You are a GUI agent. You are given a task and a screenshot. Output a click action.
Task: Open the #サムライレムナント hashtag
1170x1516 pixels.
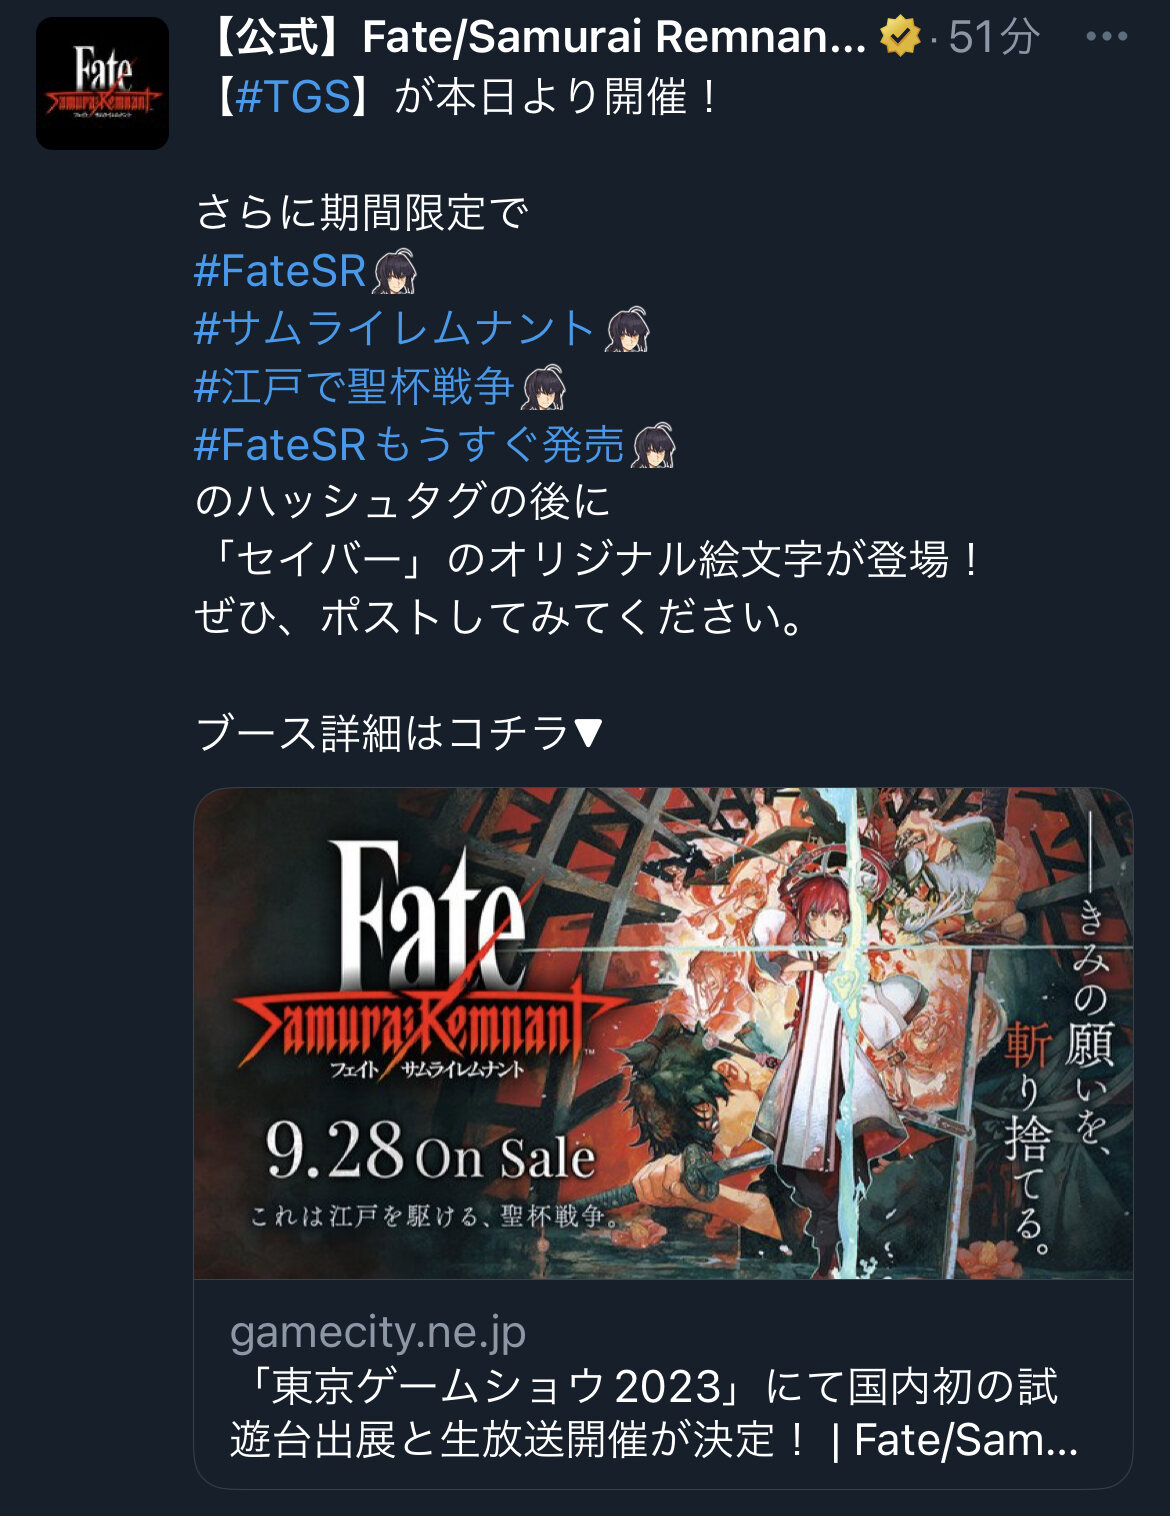tap(395, 329)
